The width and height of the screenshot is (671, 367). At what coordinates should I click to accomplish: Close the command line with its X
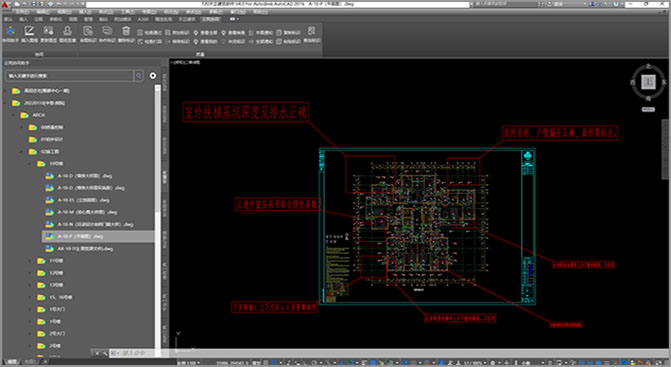(97, 353)
